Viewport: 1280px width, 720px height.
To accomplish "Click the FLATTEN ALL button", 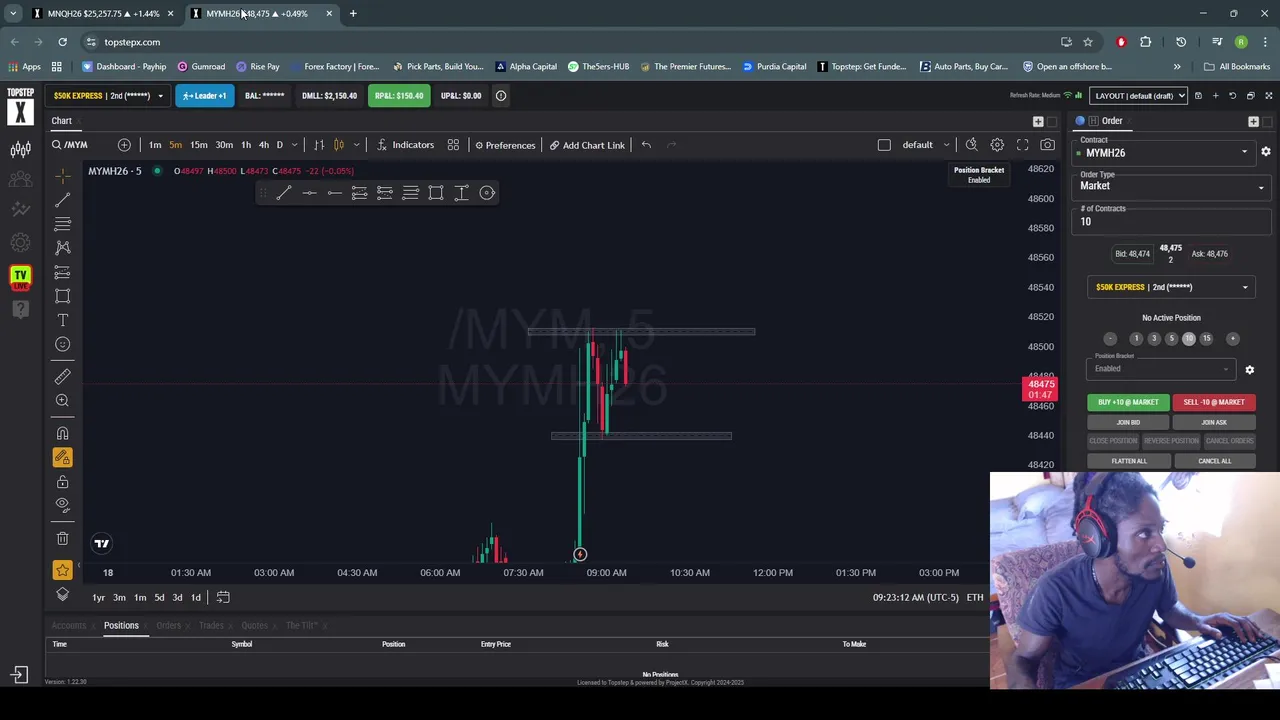I will (x=1128, y=461).
